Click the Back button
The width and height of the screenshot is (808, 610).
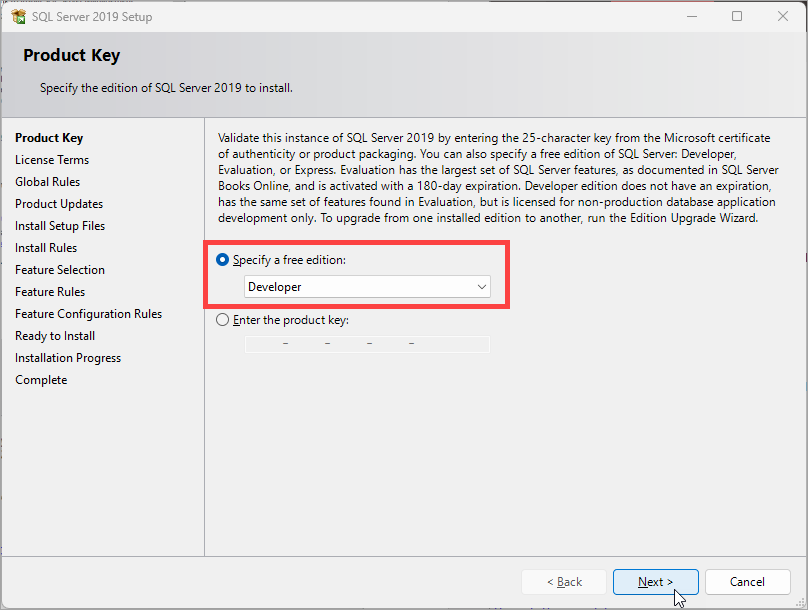click(564, 582)
